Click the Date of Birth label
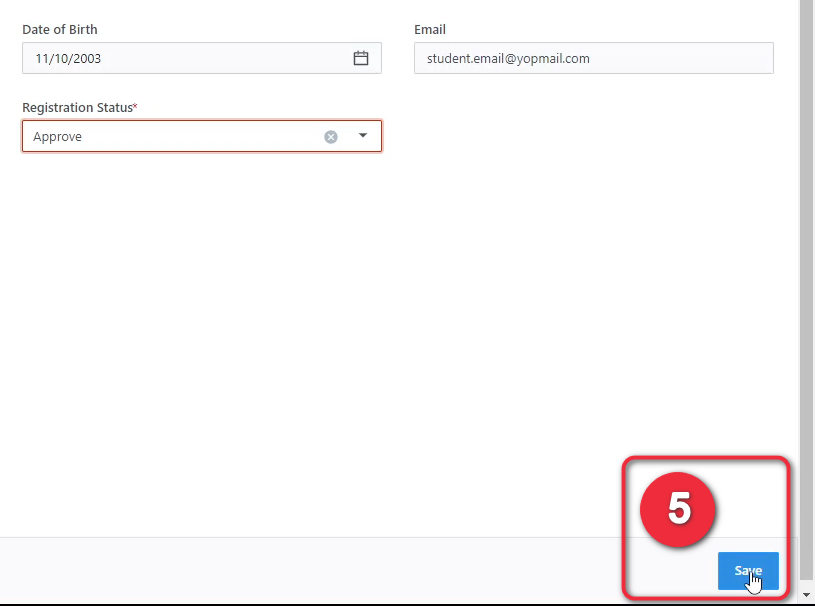 click(60, 30)
